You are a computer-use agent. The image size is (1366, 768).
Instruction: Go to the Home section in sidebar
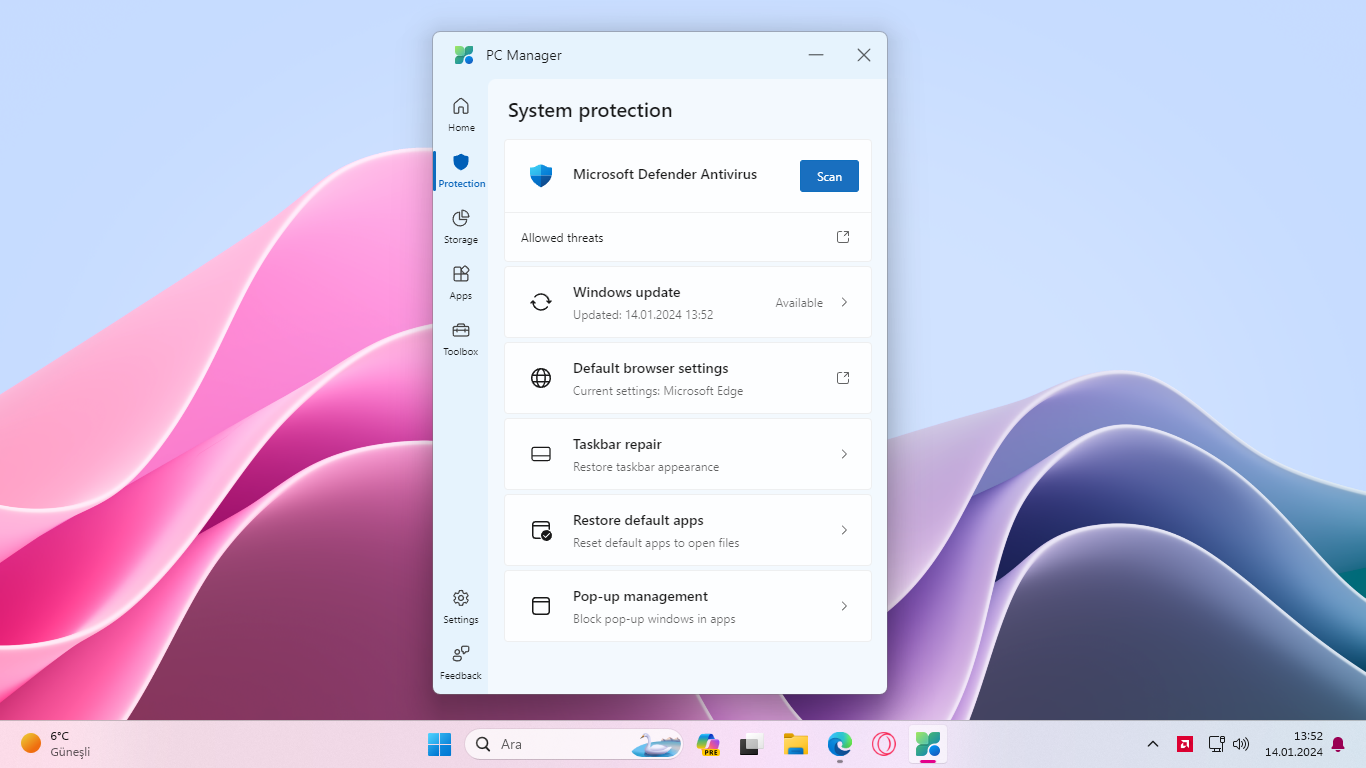point(461,114)
